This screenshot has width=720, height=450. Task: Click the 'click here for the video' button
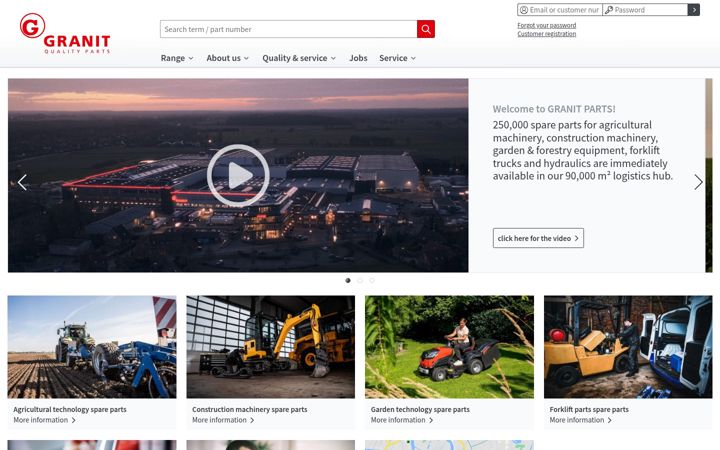538,238
